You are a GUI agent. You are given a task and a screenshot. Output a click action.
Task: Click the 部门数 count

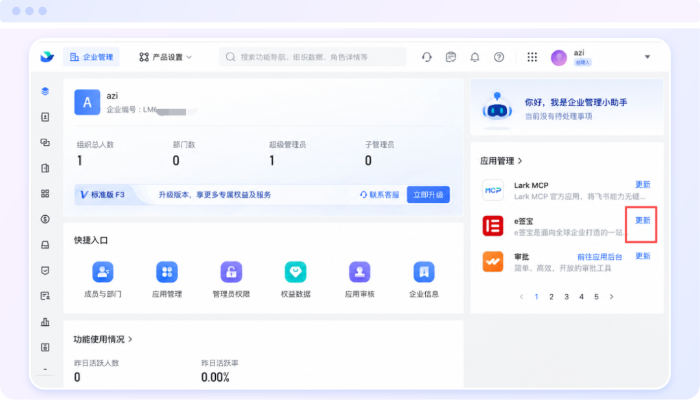[176, 160]
